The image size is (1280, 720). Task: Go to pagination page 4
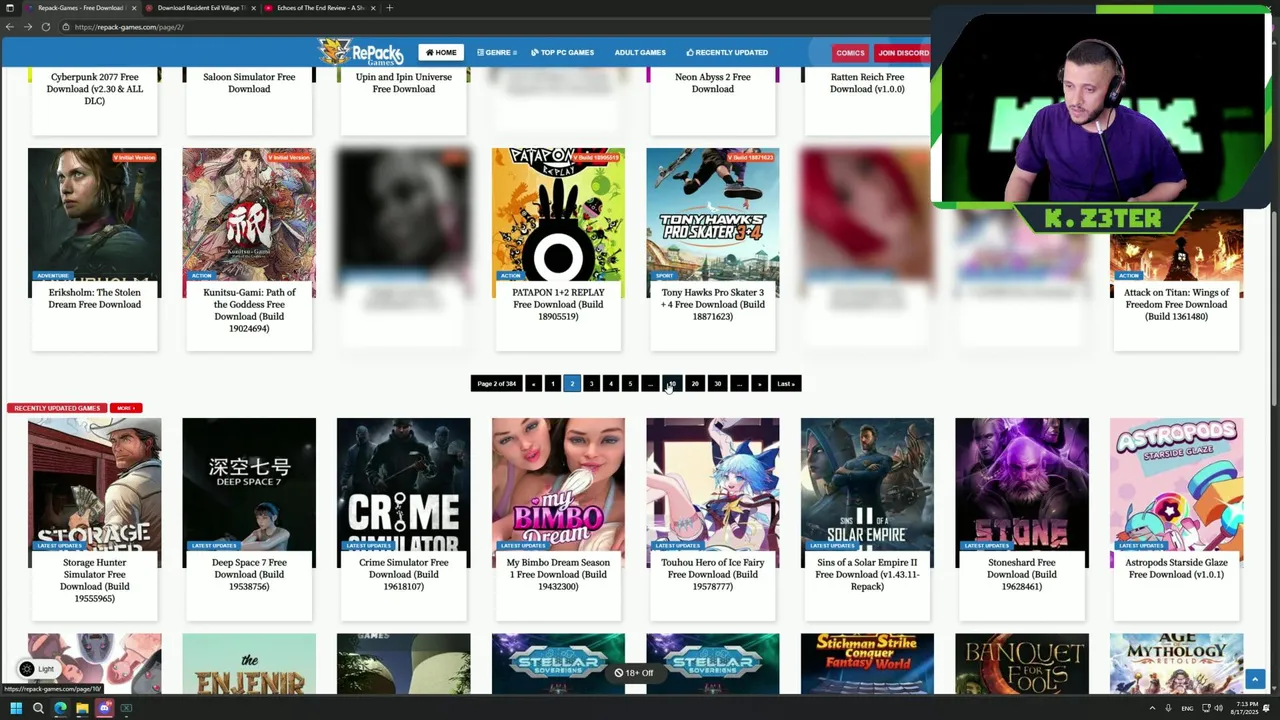(611, 383)
